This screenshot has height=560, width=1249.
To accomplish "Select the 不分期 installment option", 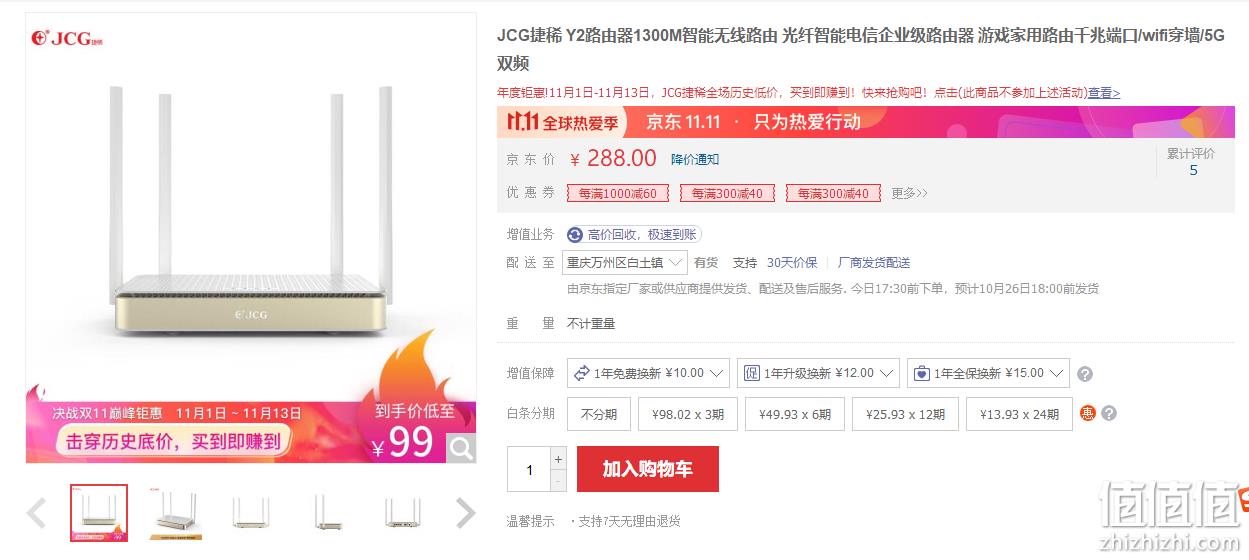I will click(x=599, y=414).
